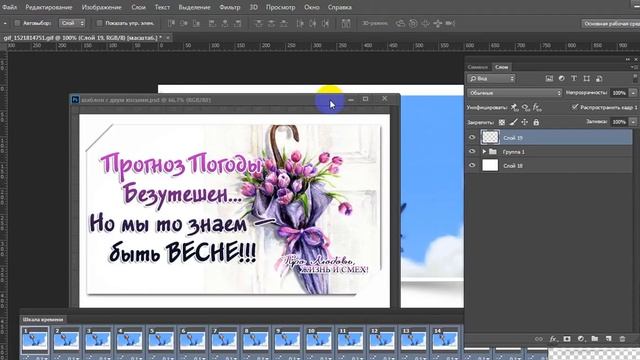Viewport: 640px width, 360px height.
Task: Select the Шкала времени timeline tab
Action: pos(43,319)
